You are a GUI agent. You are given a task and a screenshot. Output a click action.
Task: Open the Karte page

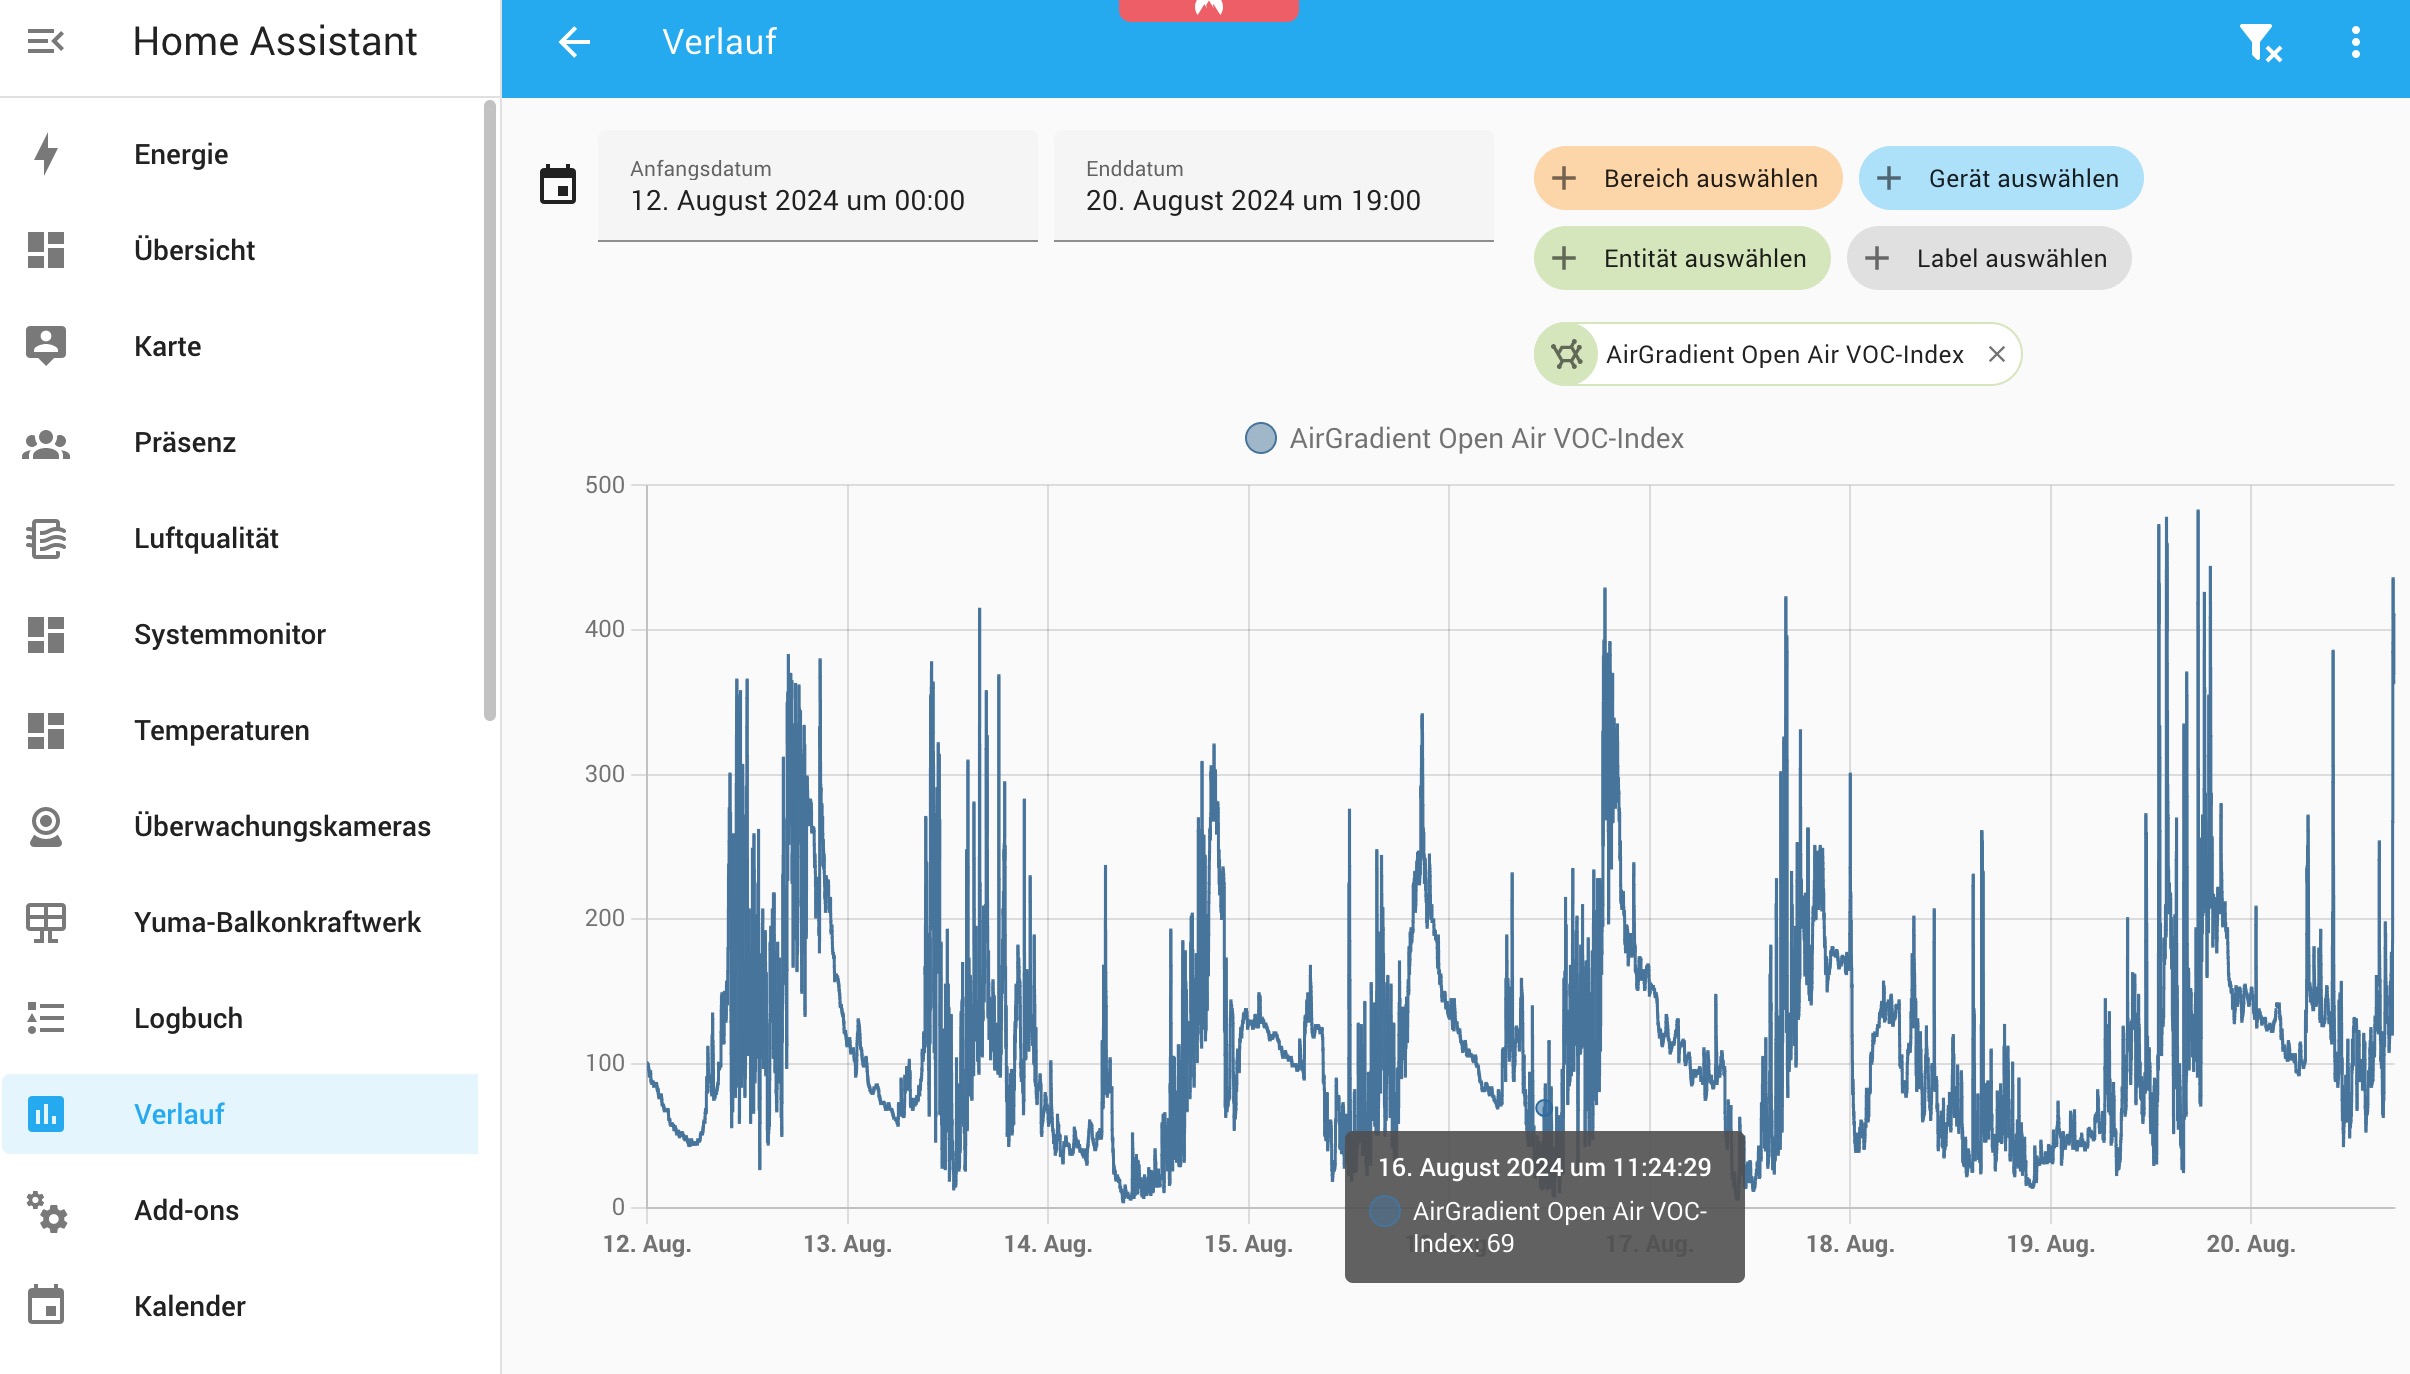(240, 346)
